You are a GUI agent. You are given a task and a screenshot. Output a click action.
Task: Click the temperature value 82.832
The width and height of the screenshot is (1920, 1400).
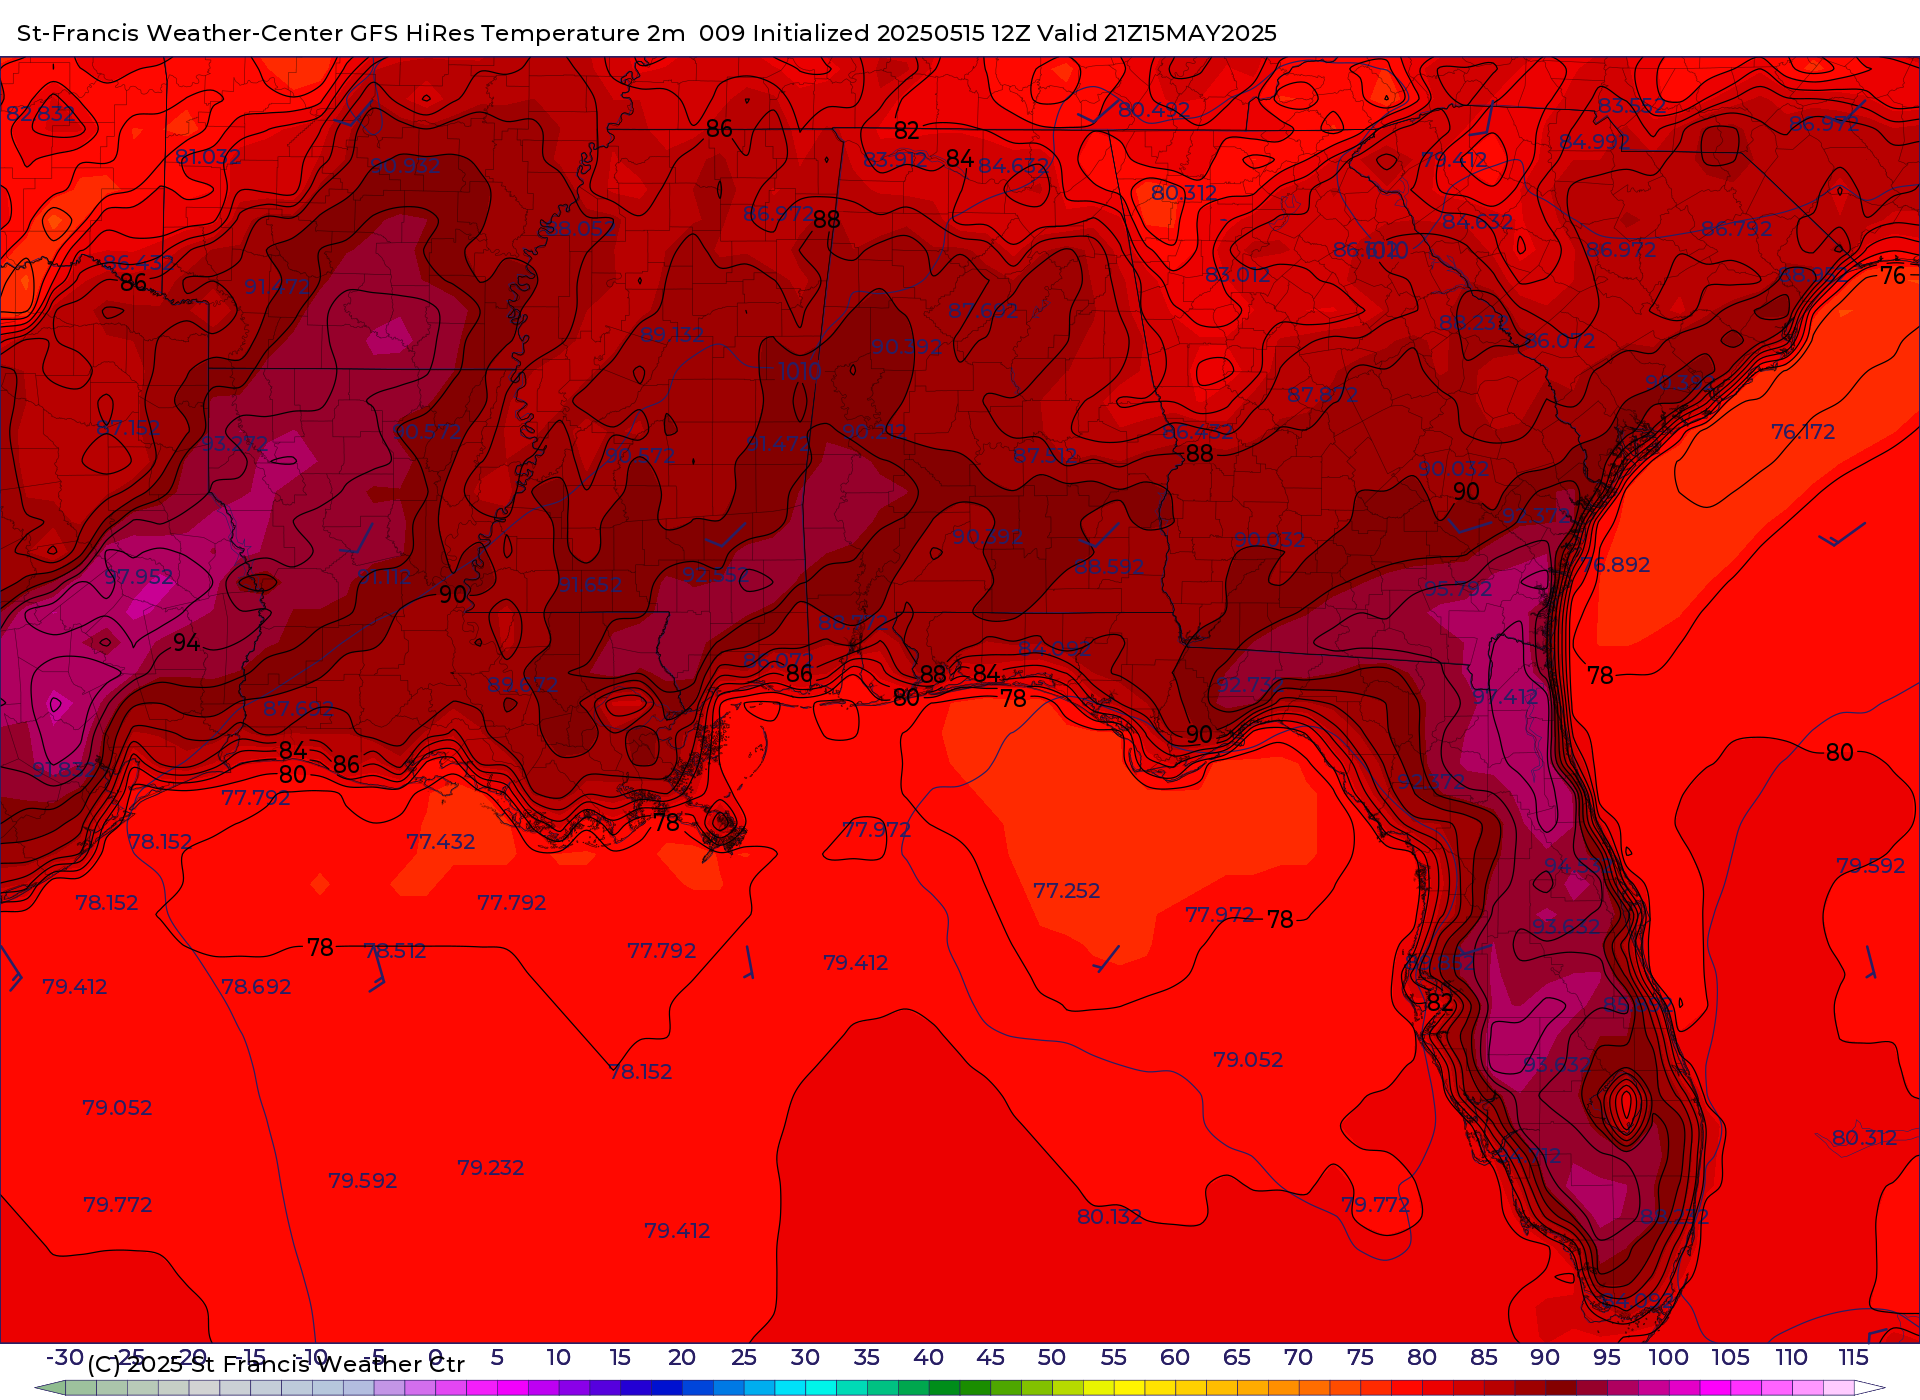[41, 114]
